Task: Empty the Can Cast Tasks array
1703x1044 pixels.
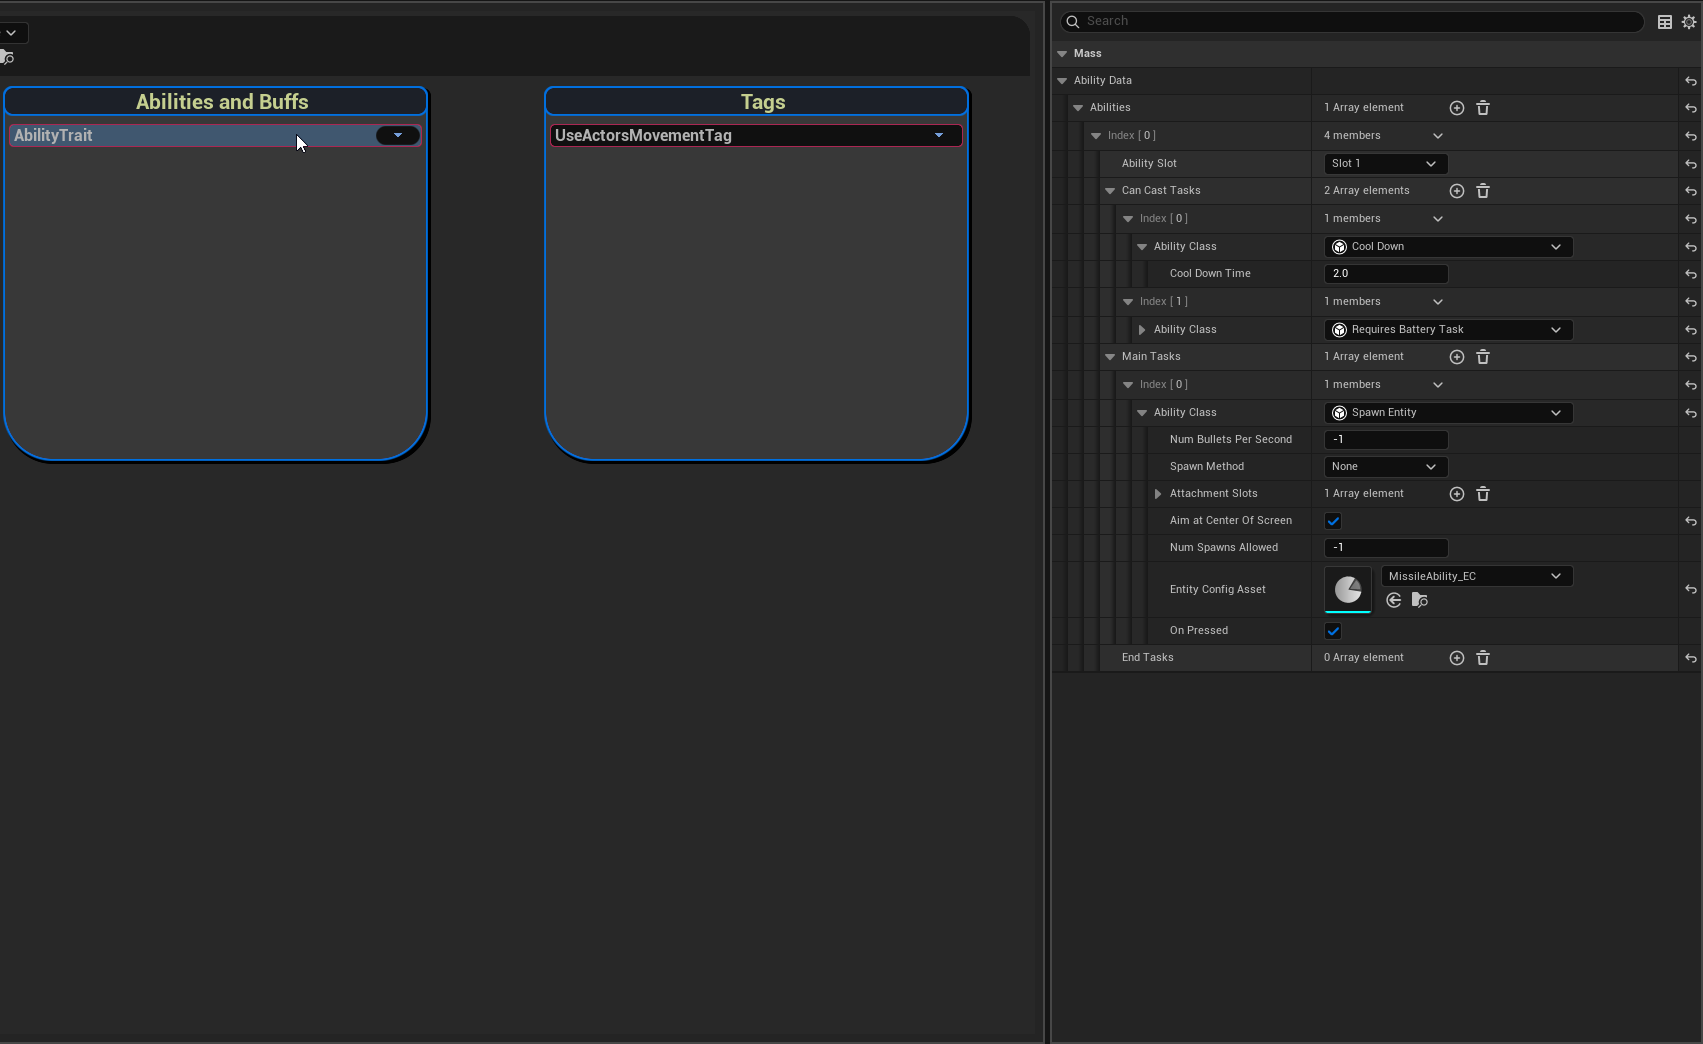Action: tap(1483, 191)
